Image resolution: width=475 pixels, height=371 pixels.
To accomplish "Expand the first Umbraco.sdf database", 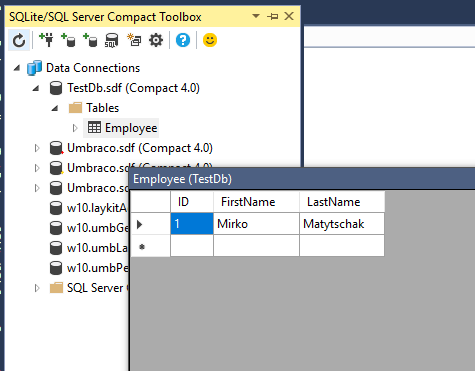I will tap(37, 148).
